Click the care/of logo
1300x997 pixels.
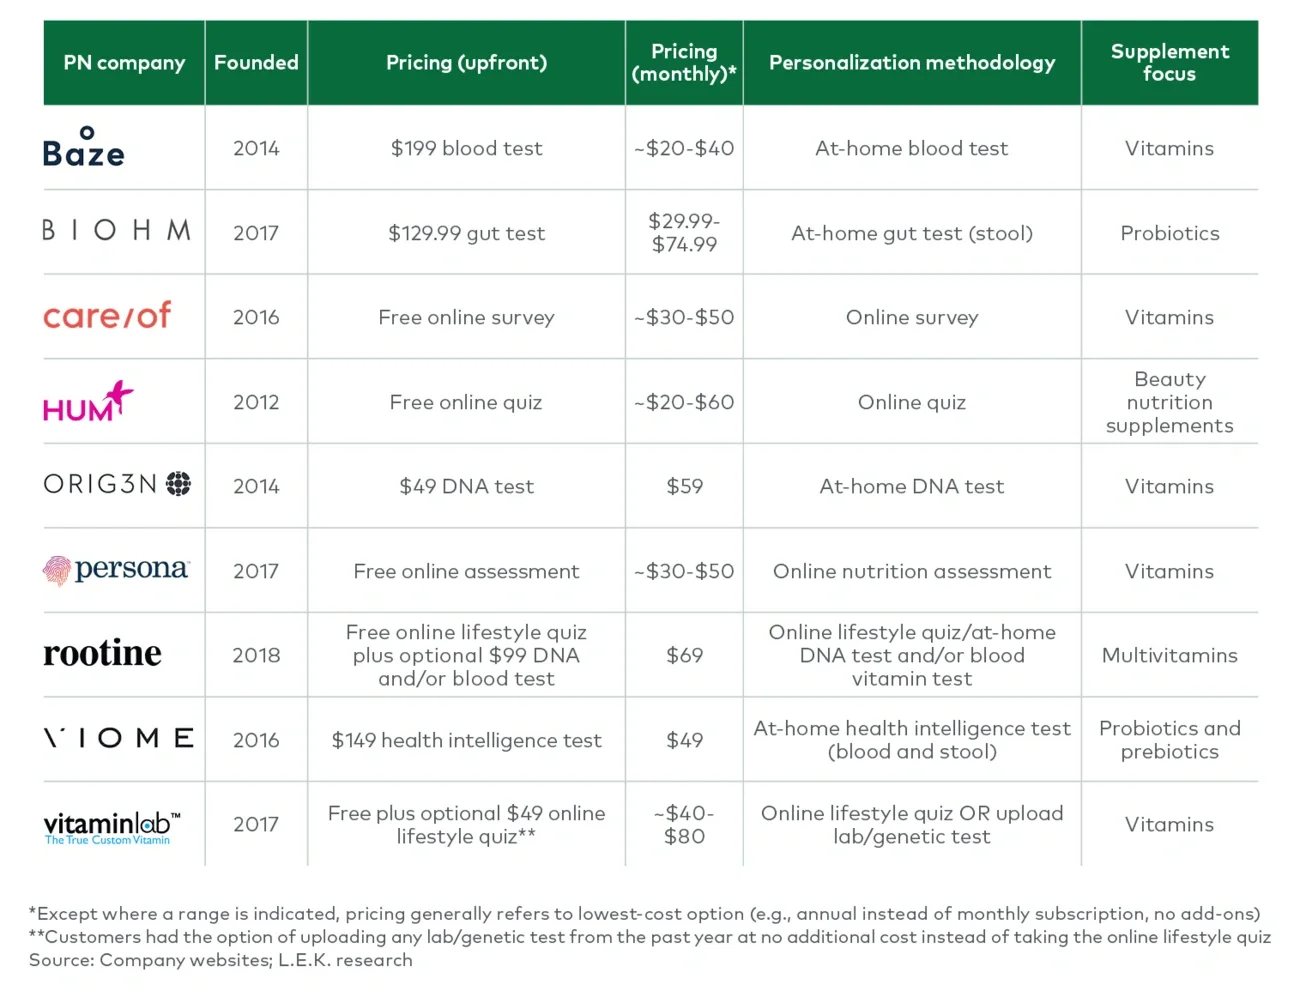point(107,316)
